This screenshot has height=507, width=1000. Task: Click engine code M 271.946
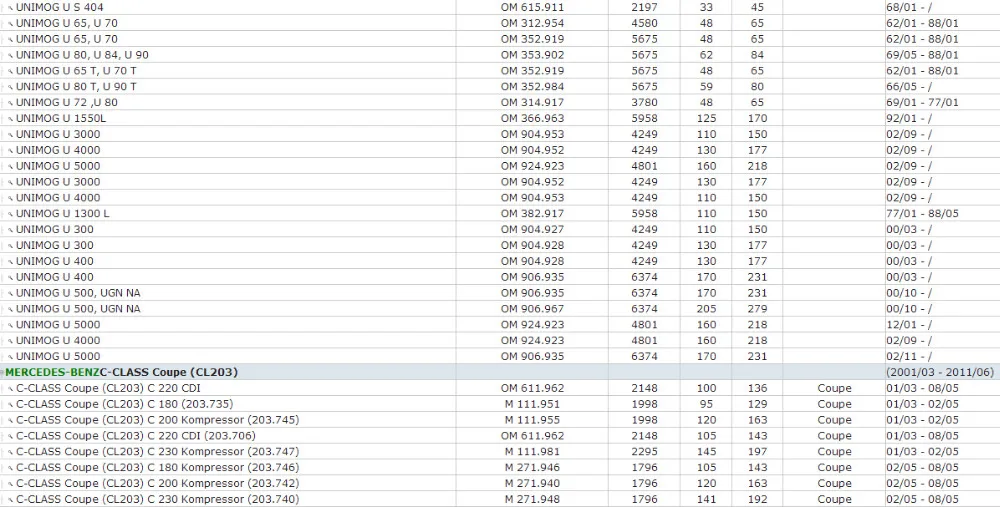click(533, 467)
